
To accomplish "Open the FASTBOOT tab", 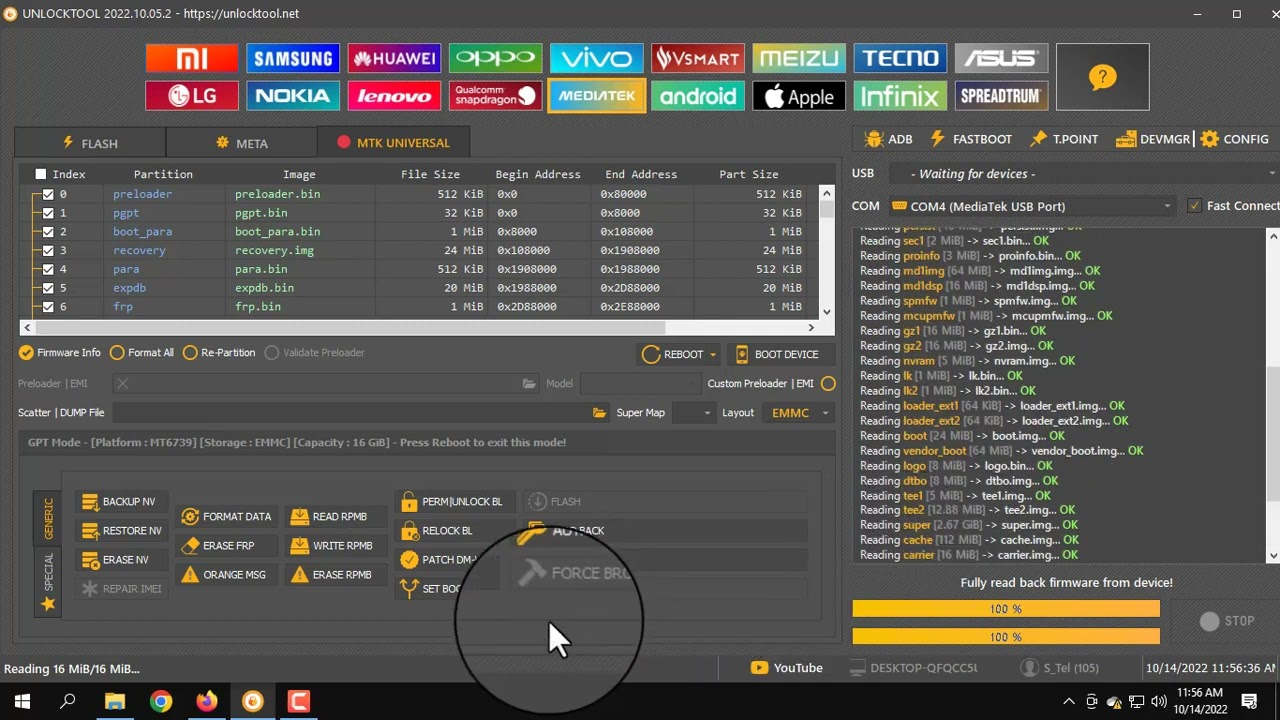I will click(x=970, y=139).
